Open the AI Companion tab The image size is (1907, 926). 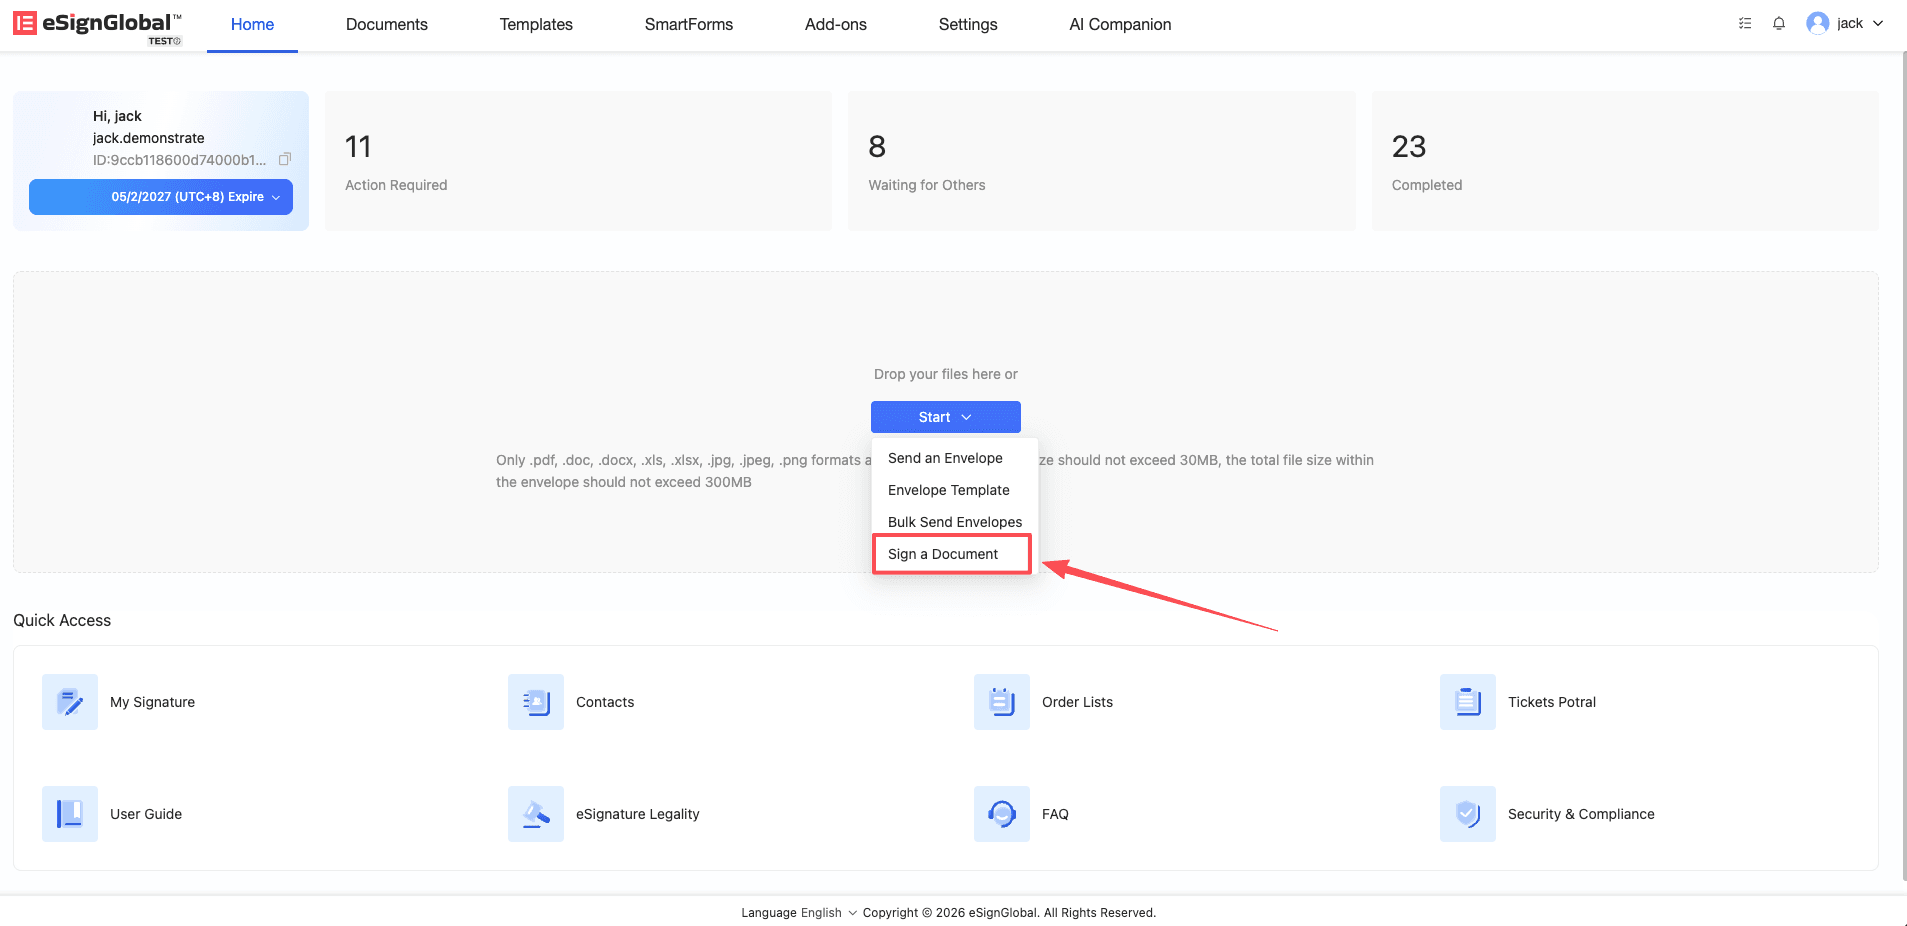(x=1120, y=24)
